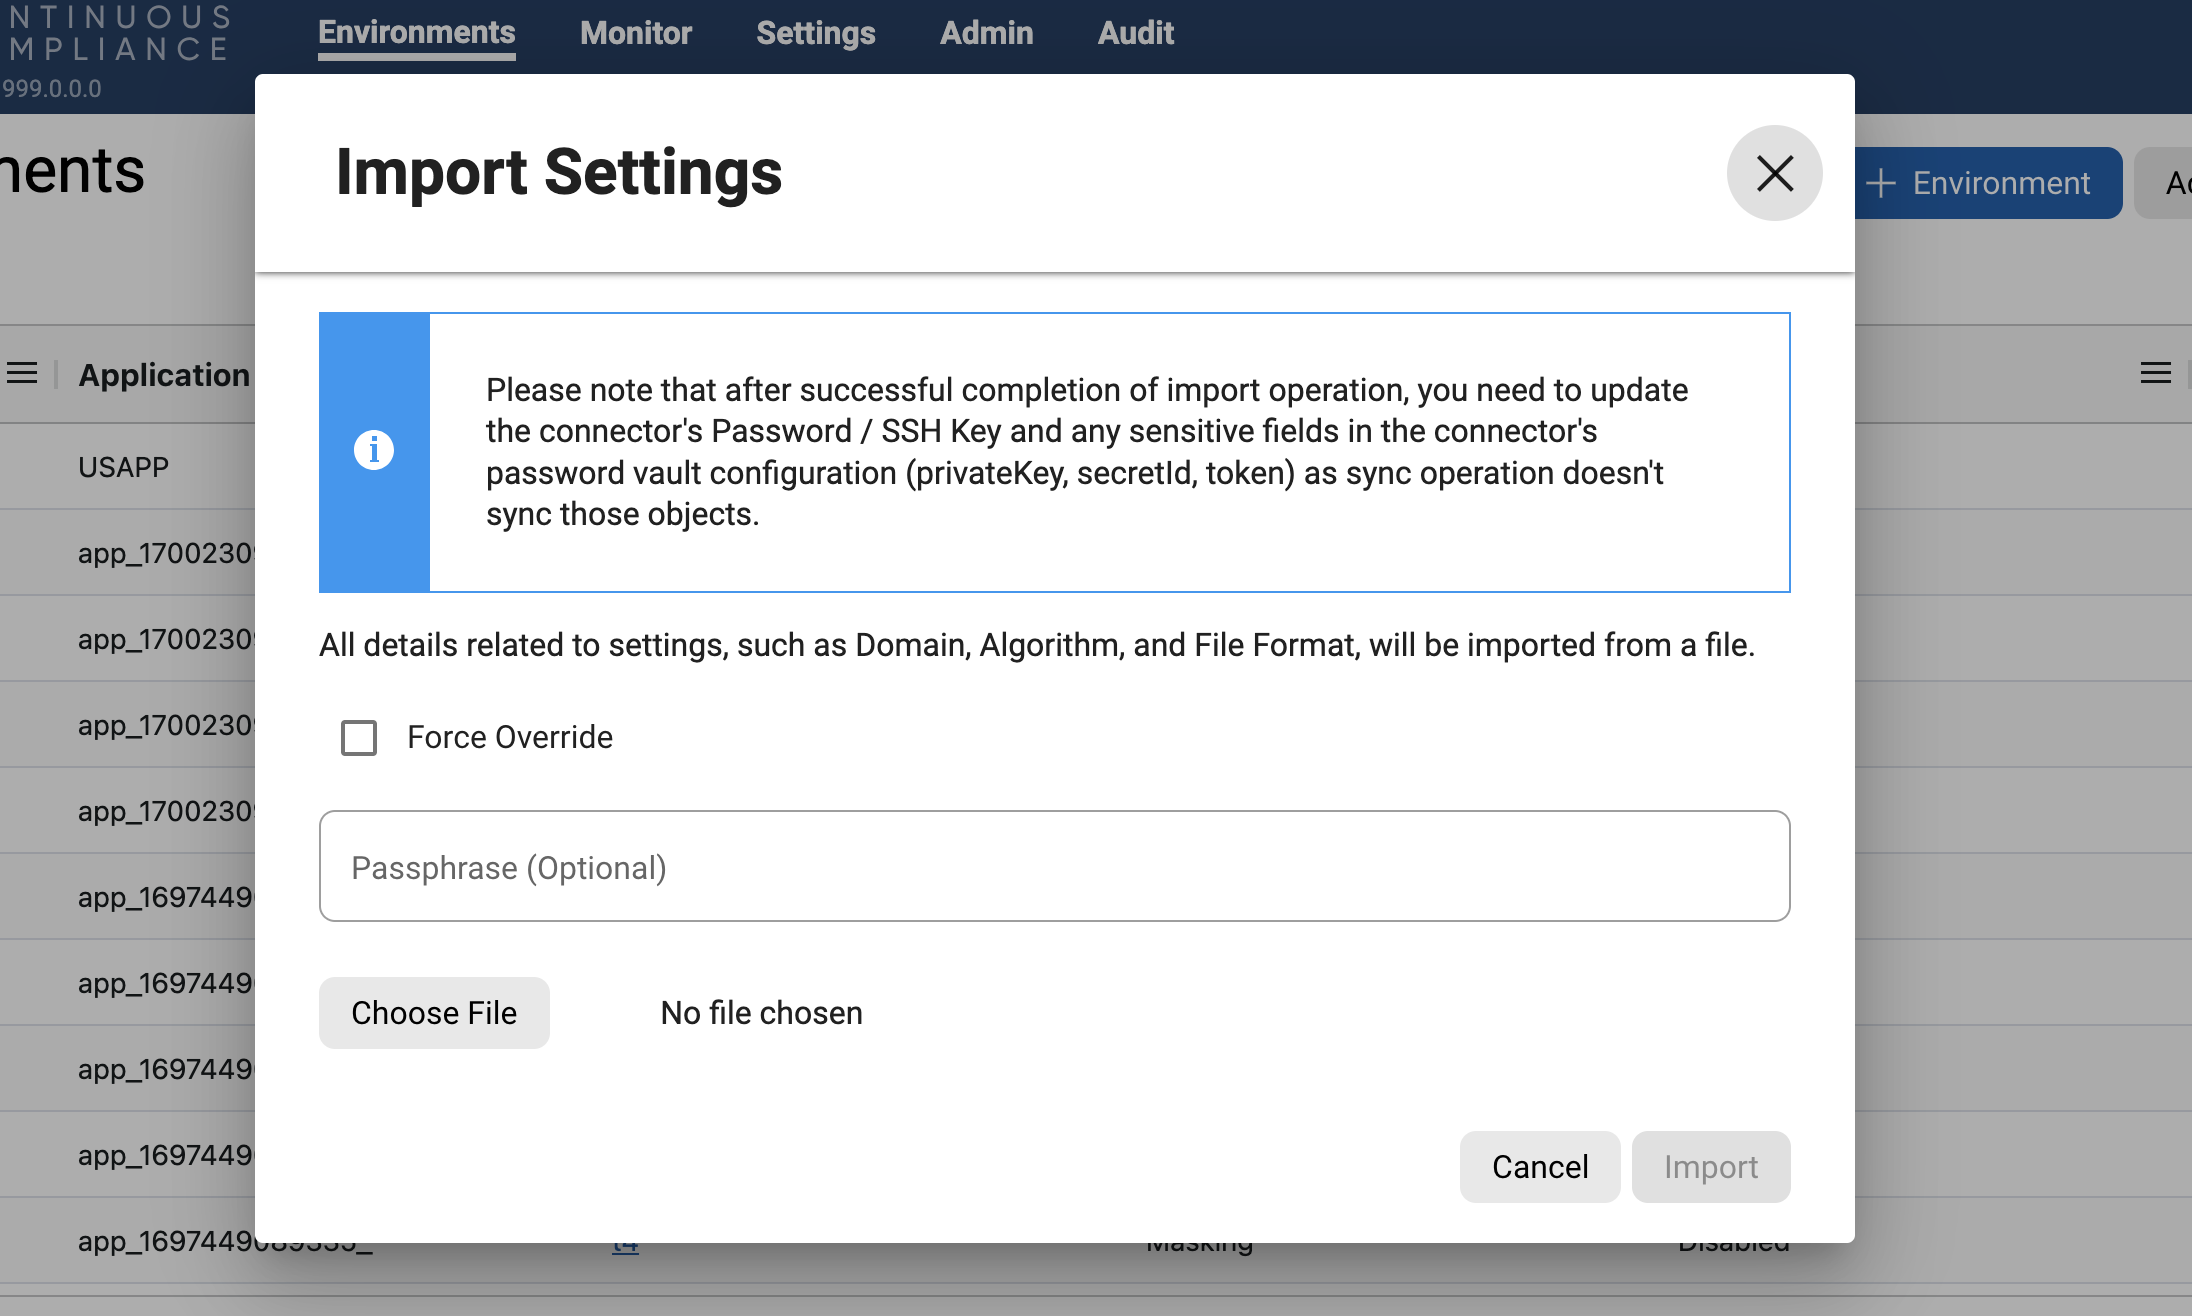Select the USAPP application row

(123, 466)
